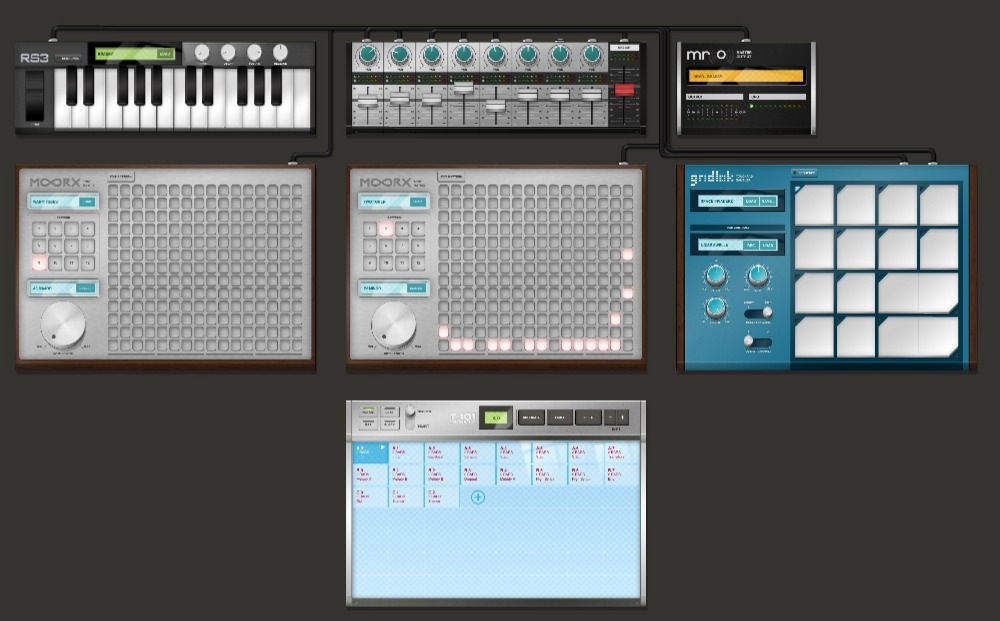Adjust the first mixer channel's fader
The image size is (1000, 621).
[x=367, y=101]
